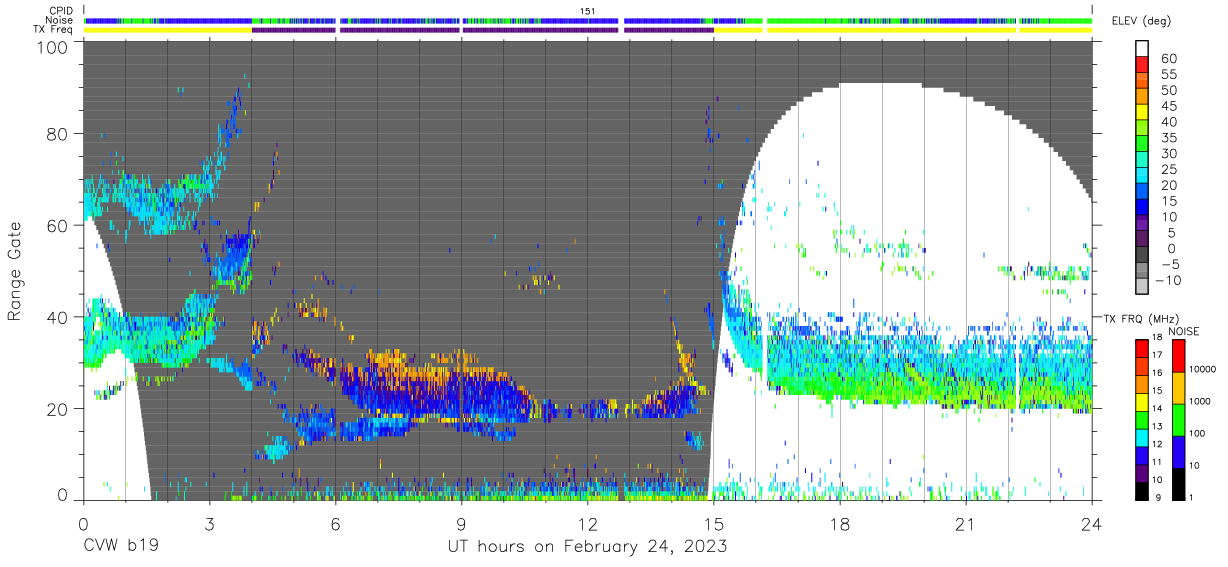Click the noise legend value 10000
Screen dimensions: 1228x567
click(1205, 370)
